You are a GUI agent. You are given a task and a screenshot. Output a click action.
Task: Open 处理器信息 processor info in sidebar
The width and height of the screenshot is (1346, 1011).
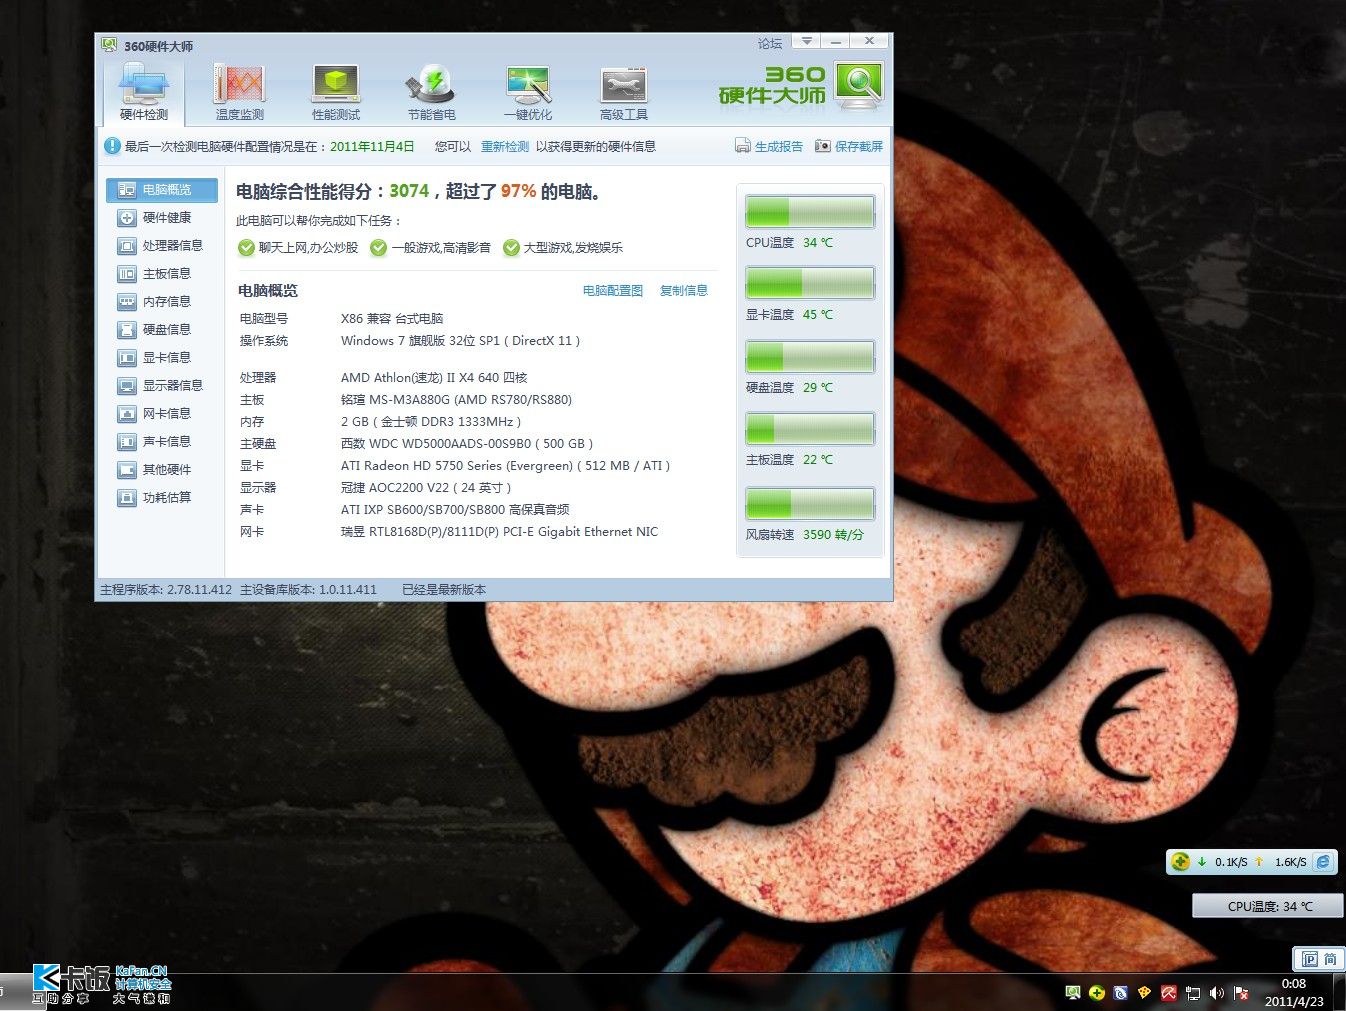(162, 245)
